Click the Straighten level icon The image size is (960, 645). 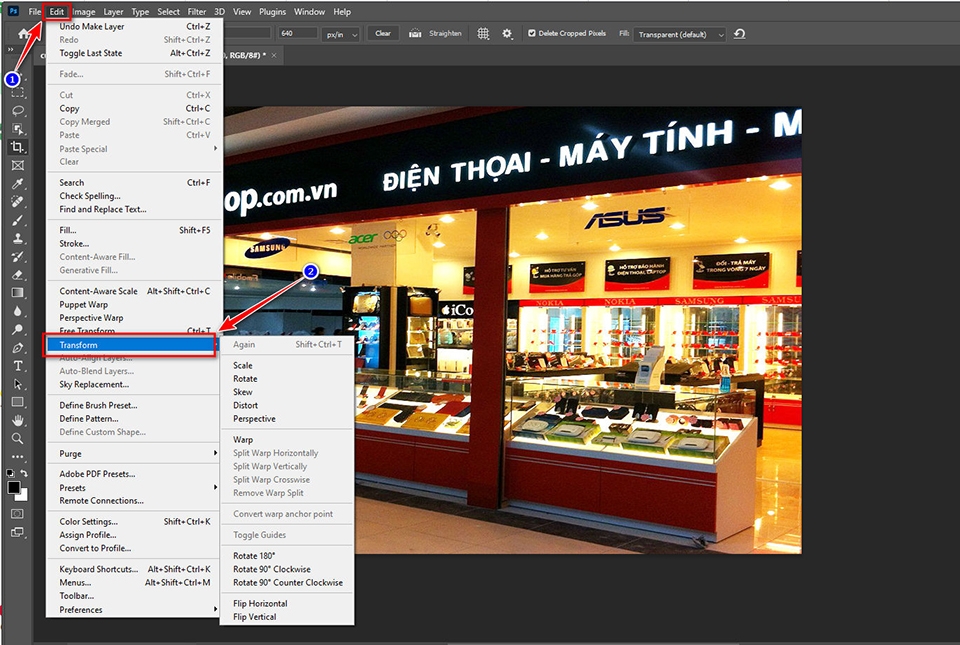[x=415, y=34]
